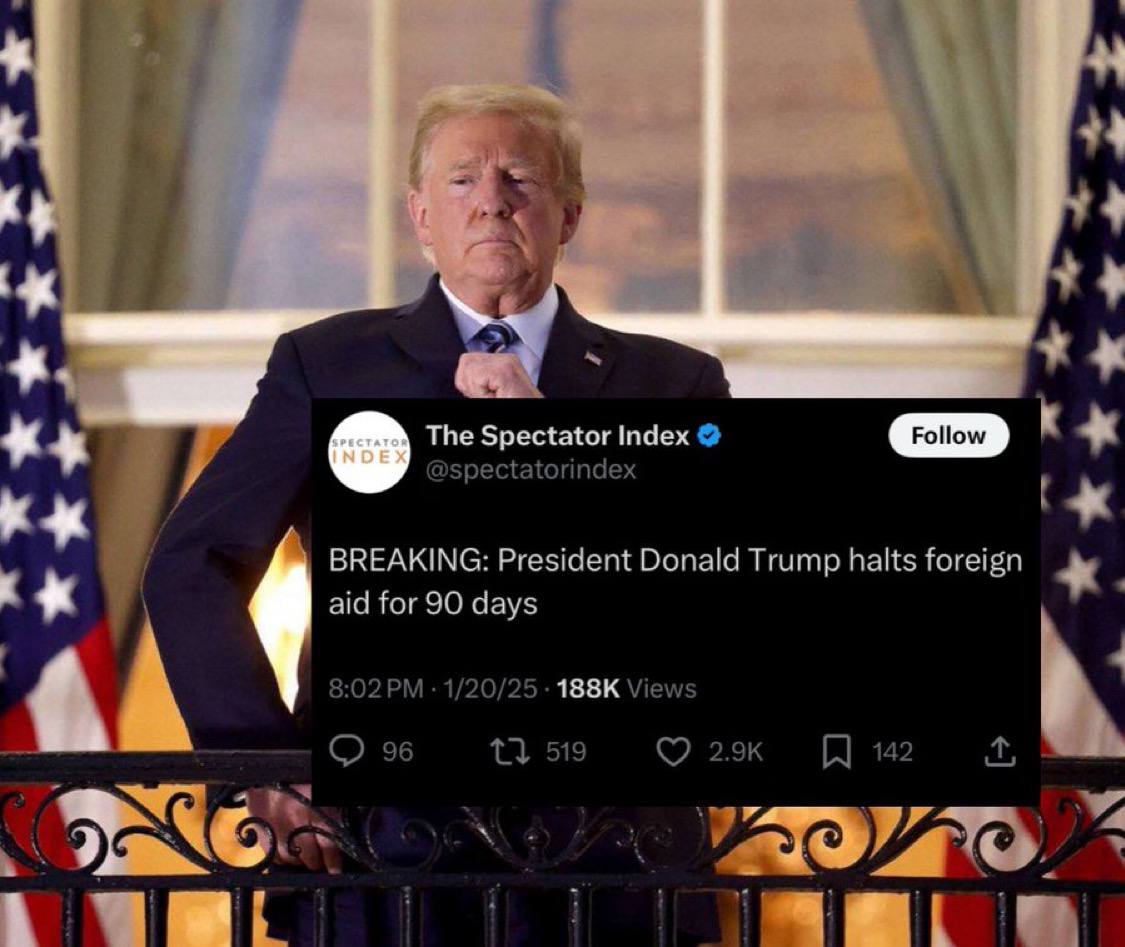Select the BREAKING foreign aid post text
This screenshot has width=1125, height=947.
click(x=675, y=581)
